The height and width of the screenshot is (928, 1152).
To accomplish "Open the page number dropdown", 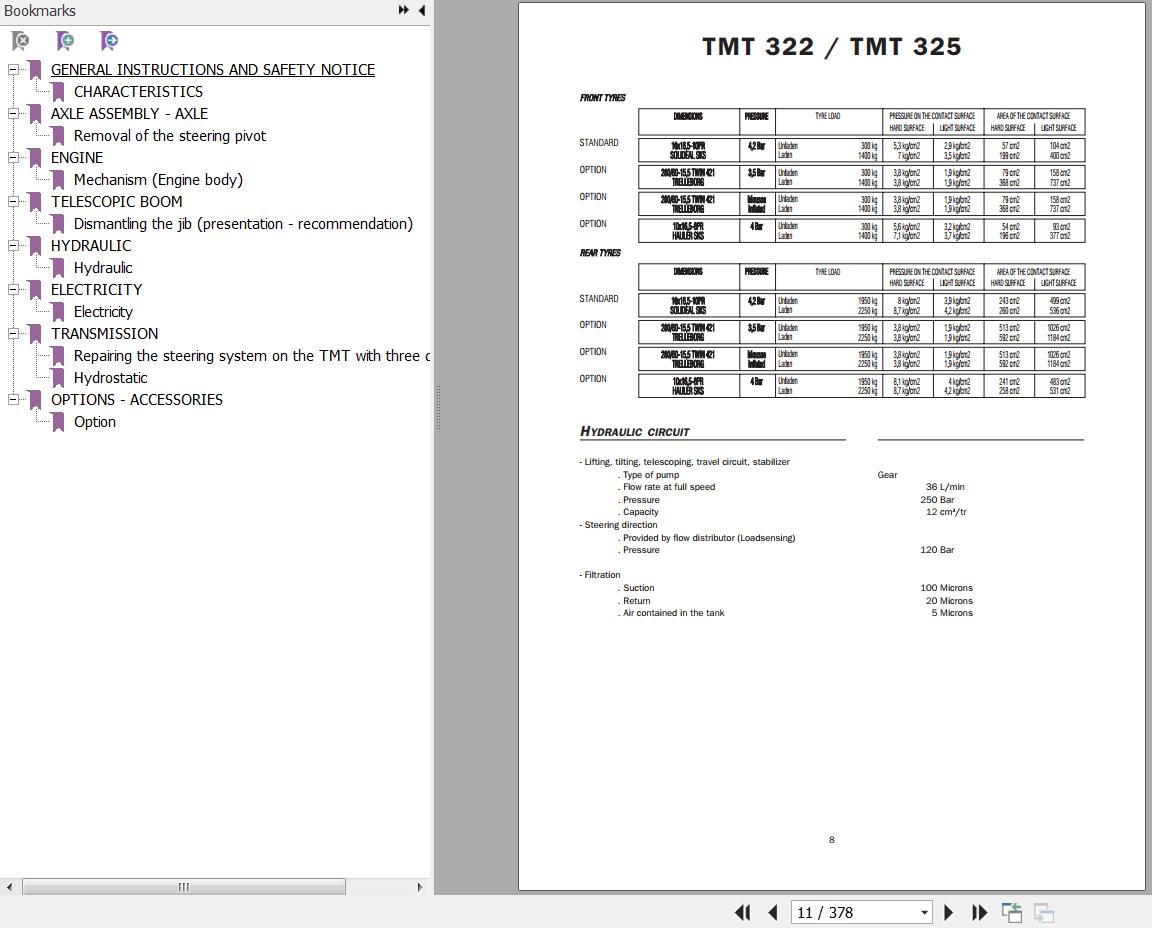I will point(924,913).
